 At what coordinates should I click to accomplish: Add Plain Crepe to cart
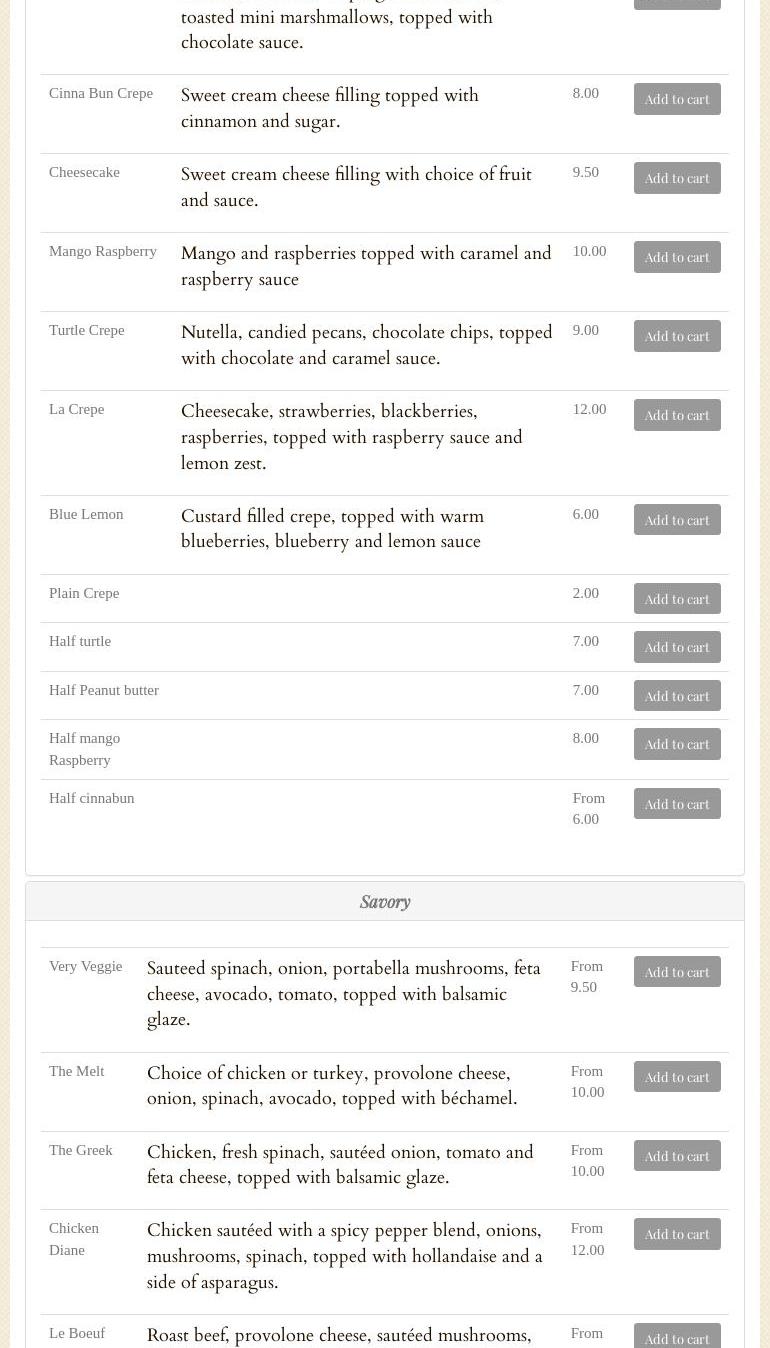[x=677, y=599]
